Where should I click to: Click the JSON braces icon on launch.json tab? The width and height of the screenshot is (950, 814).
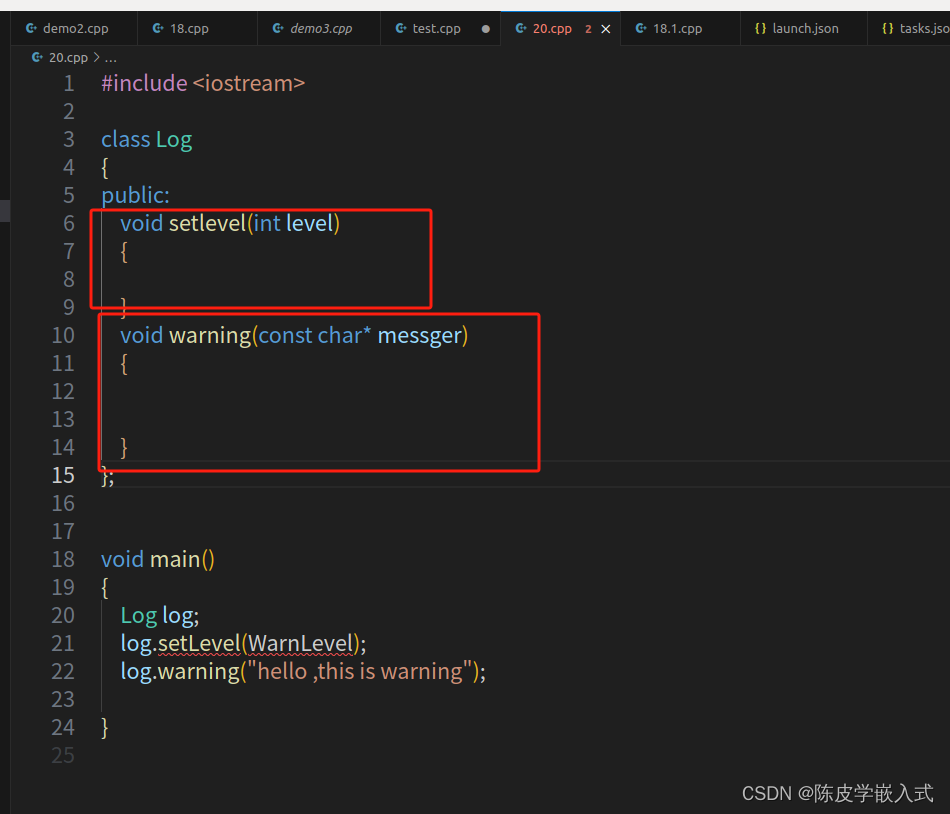(760, 28)
